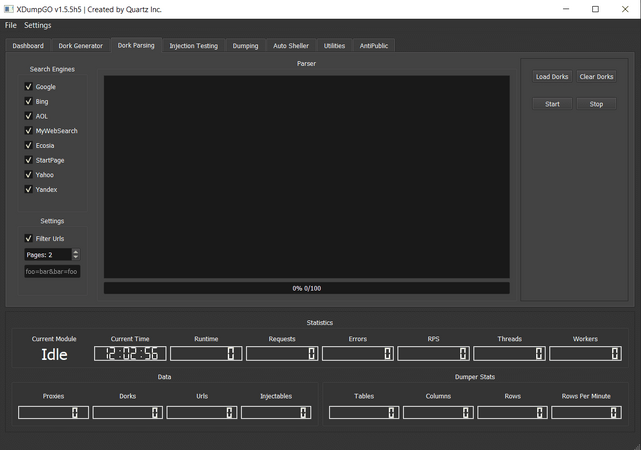Click the Rows counter display
This screenshot has width=641, height=450.
pyautogui.click(x=513, y=412)
